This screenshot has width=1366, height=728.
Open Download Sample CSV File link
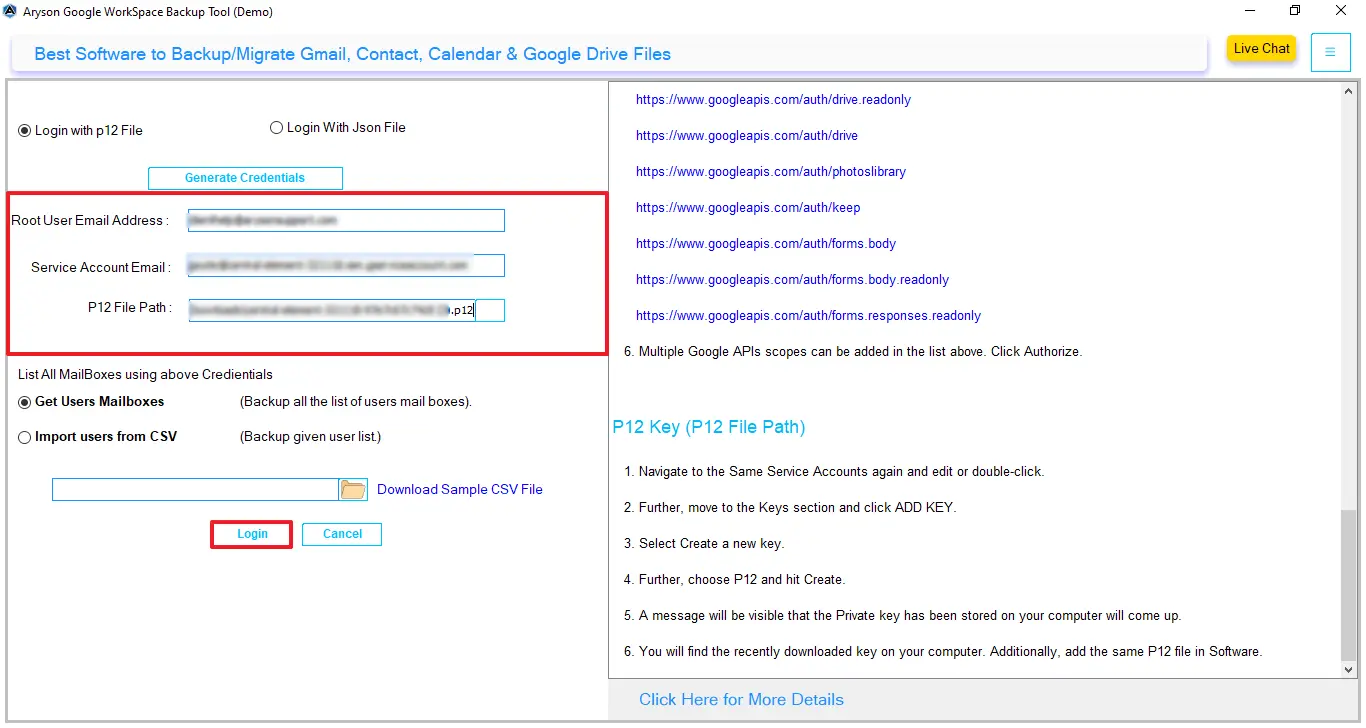(x=460, y=489)
